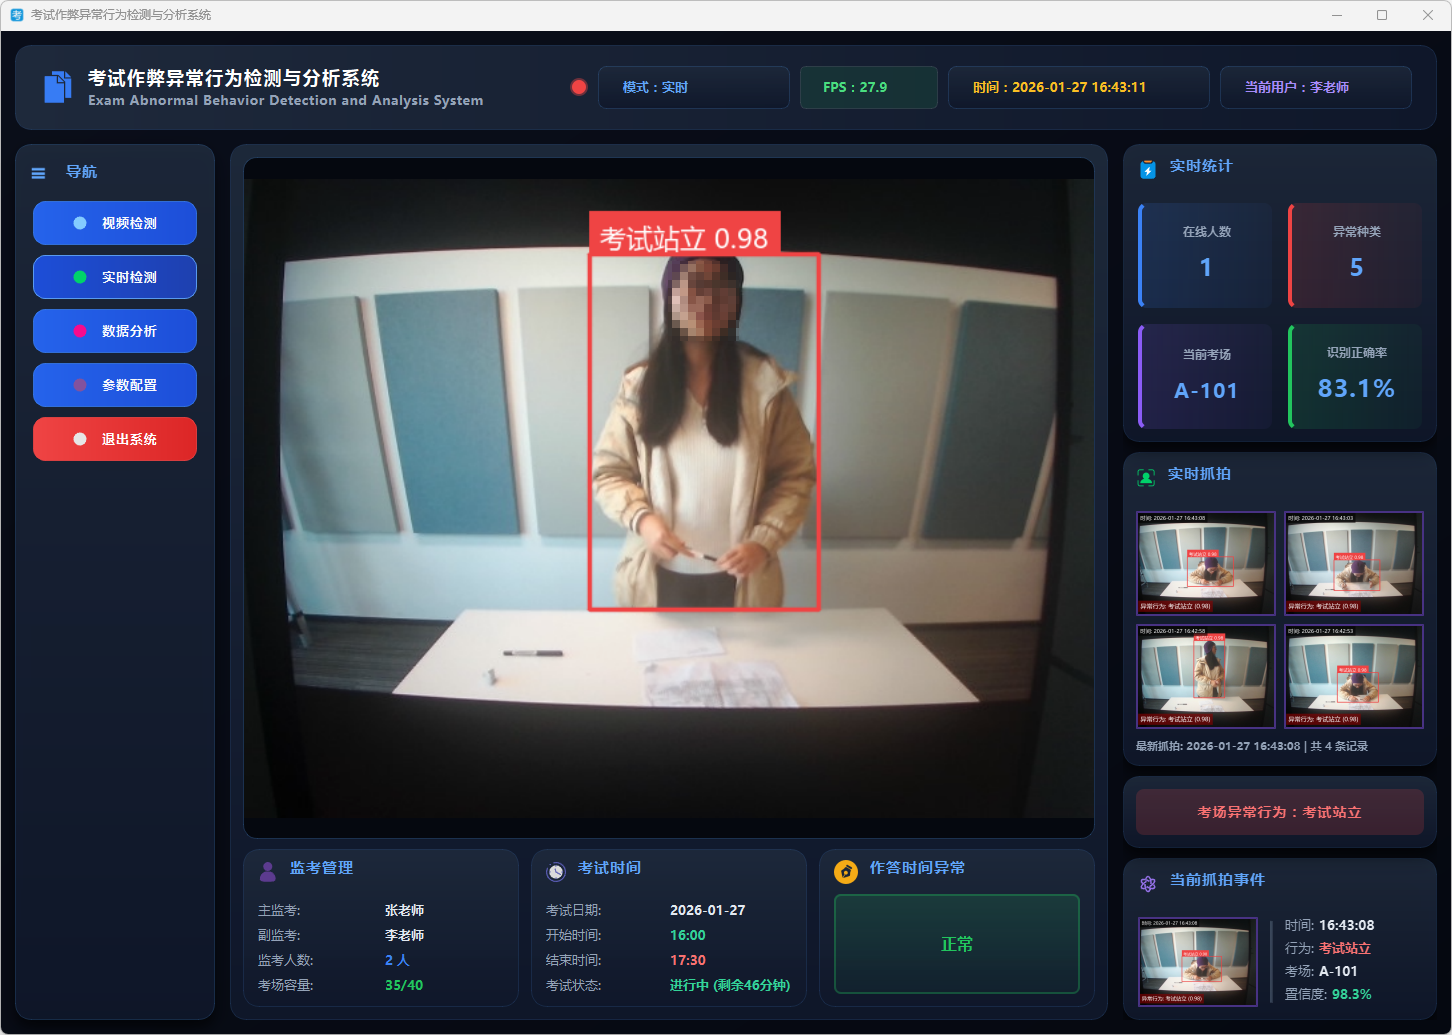1452x1035 pixels.
Task: Open the snapshot timestamped 16:42:53 in capture grid
Action: click(1353, 676)
